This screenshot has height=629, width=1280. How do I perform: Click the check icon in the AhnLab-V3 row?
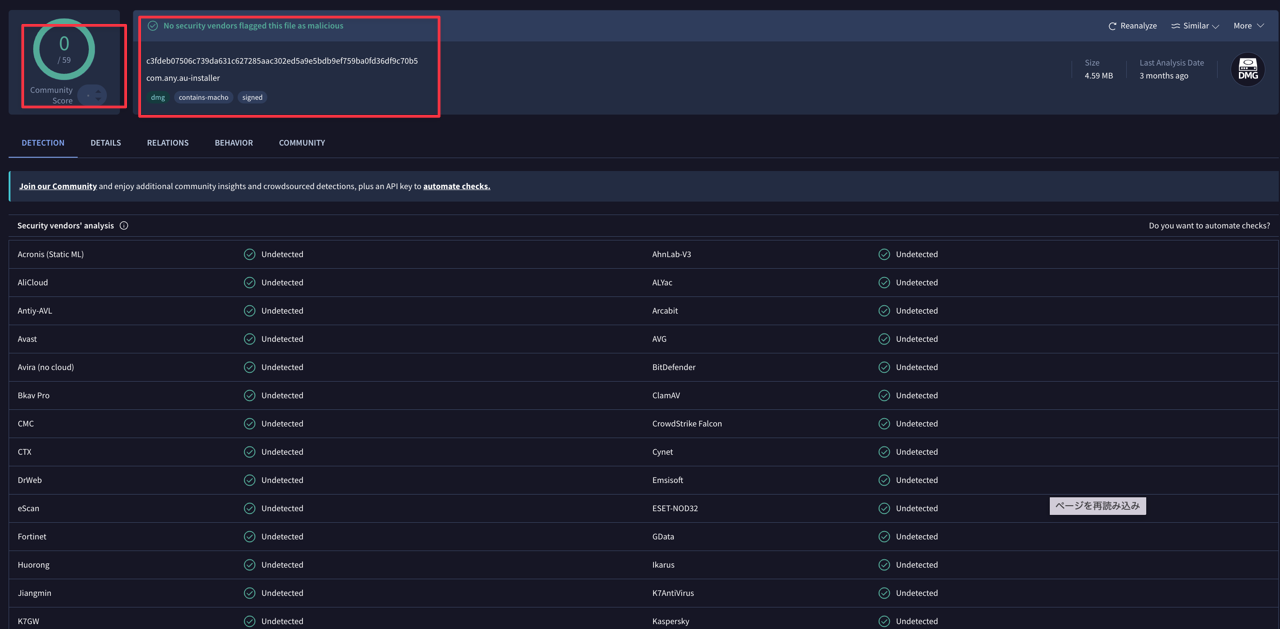pyautogui.click(x=884, y=254)
